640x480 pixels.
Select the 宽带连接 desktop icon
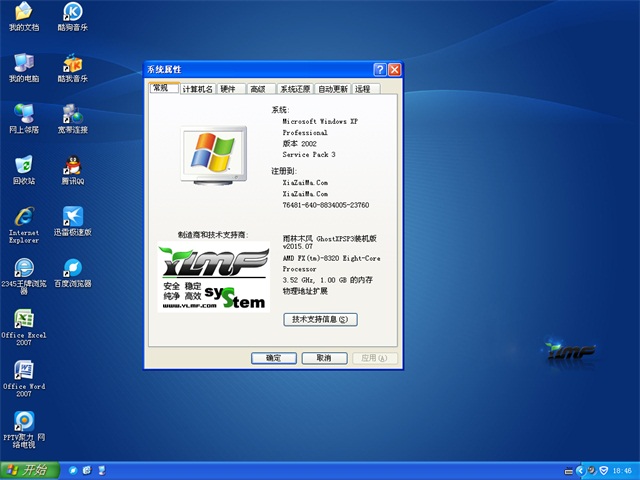[72, 115]
